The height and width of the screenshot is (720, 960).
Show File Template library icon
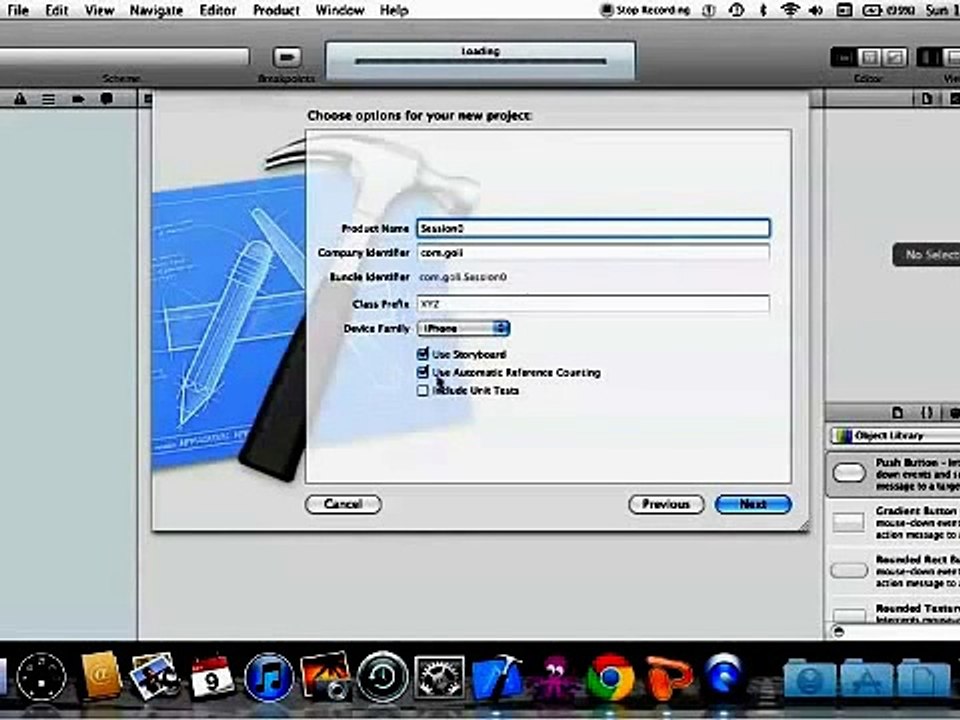tap(898, 413)
